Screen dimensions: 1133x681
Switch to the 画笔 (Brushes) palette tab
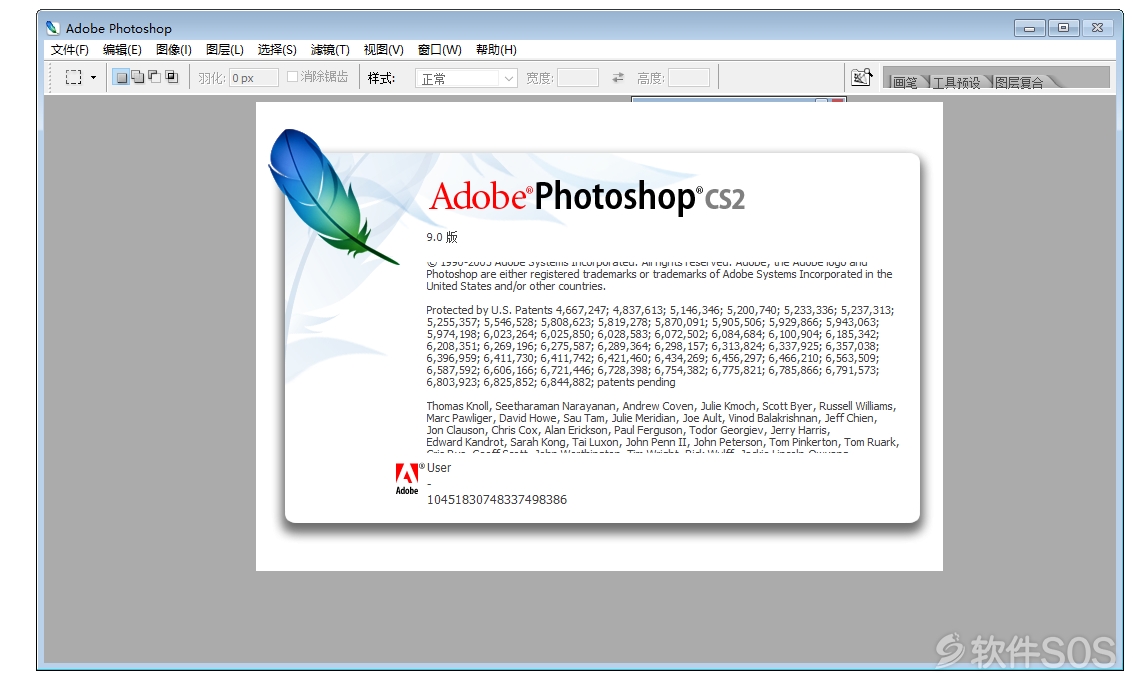905,82
